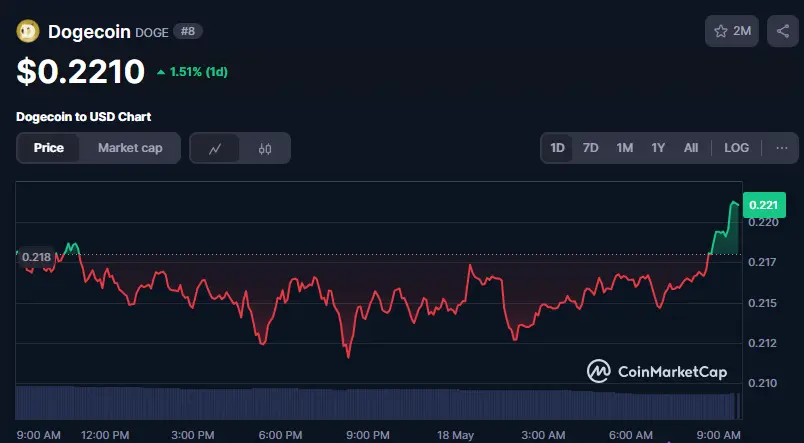Toggle LOG scale on the chart
Screen dimensions: 804x443
click(x=736, y=148)
